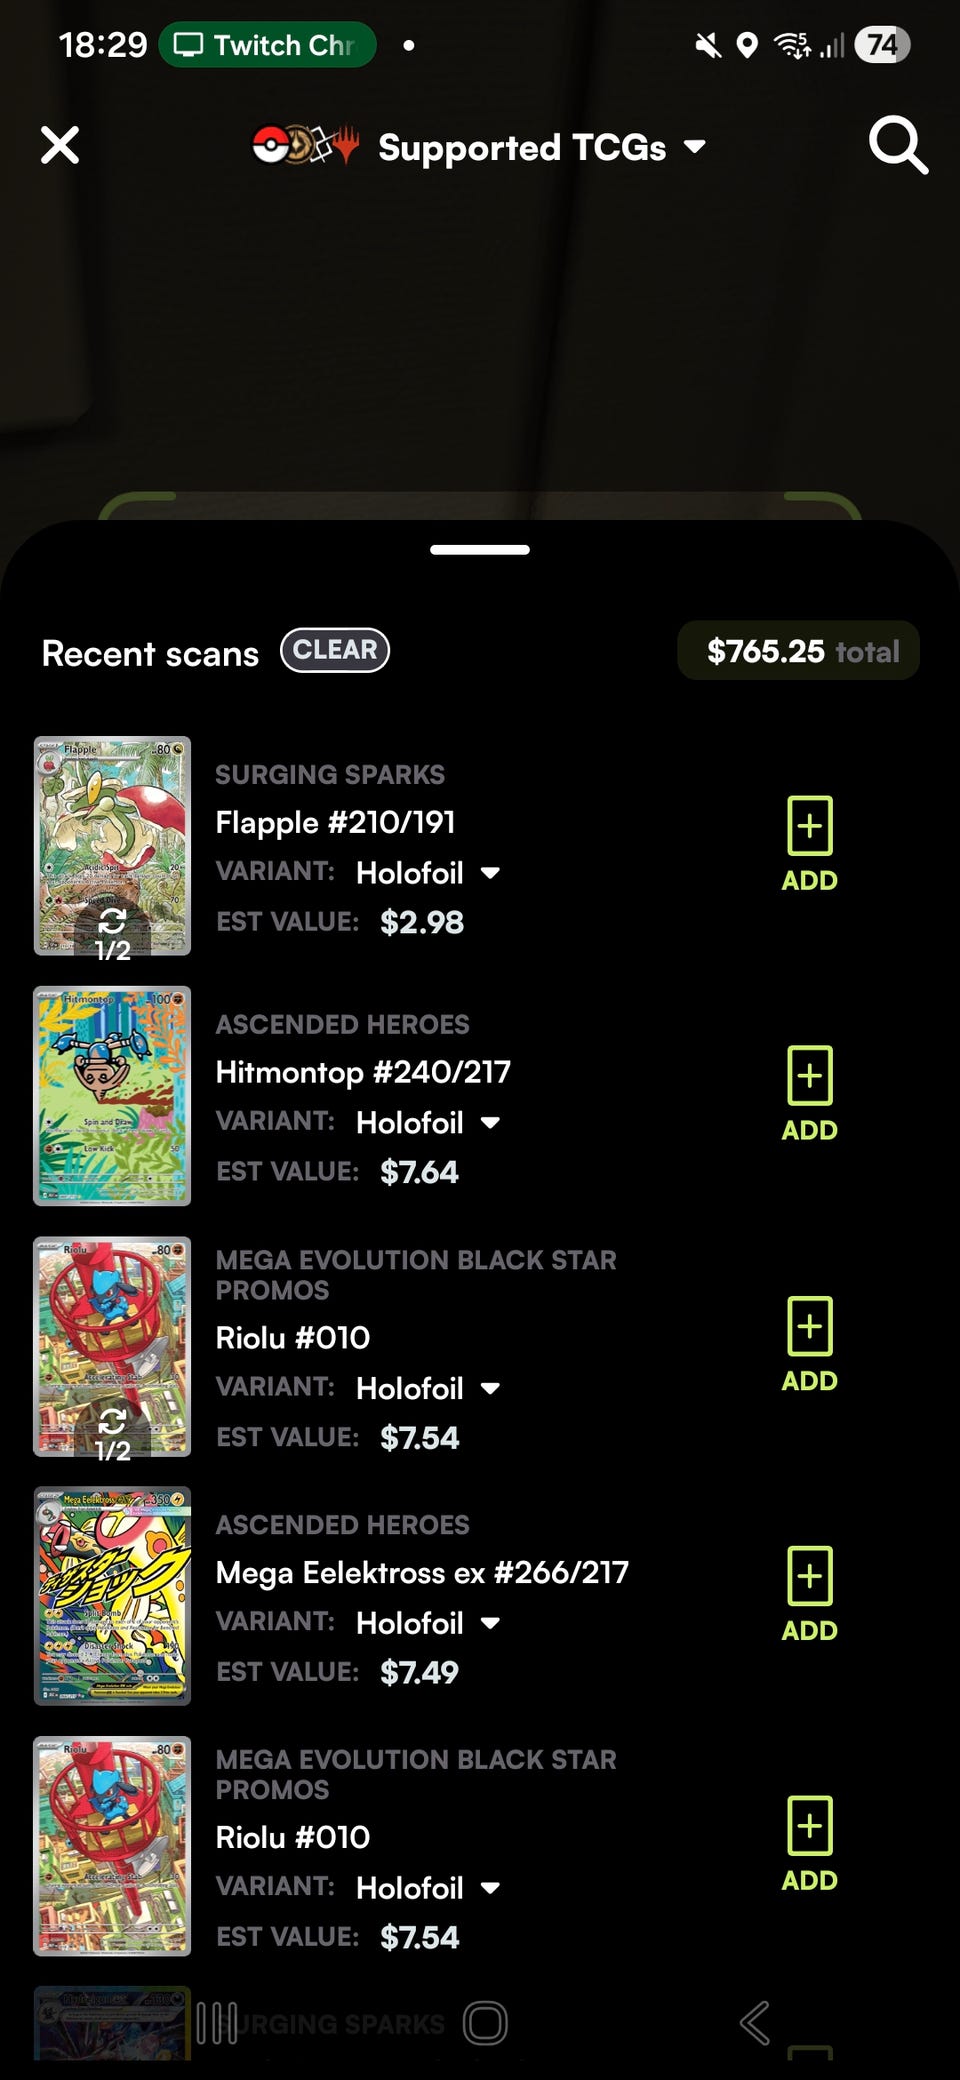Cycle Flapple card match alternatives
This screenshot has height=2080, width=960.
(112, 931)
